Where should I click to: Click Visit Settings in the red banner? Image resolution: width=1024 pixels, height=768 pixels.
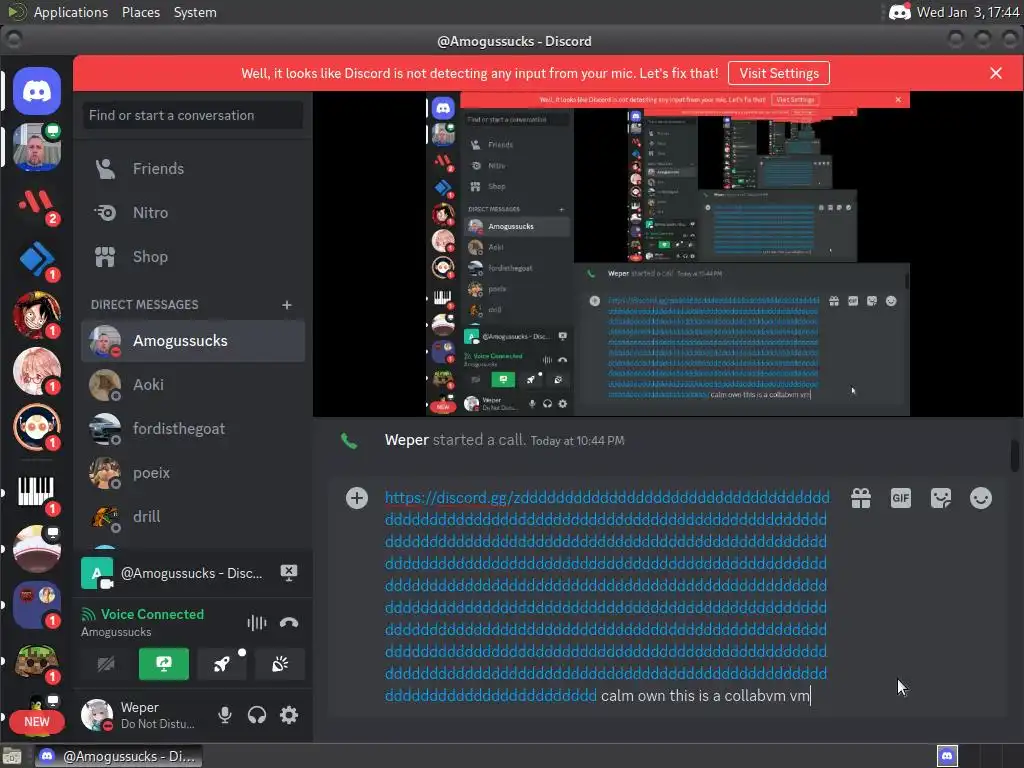tap(778, 73)
